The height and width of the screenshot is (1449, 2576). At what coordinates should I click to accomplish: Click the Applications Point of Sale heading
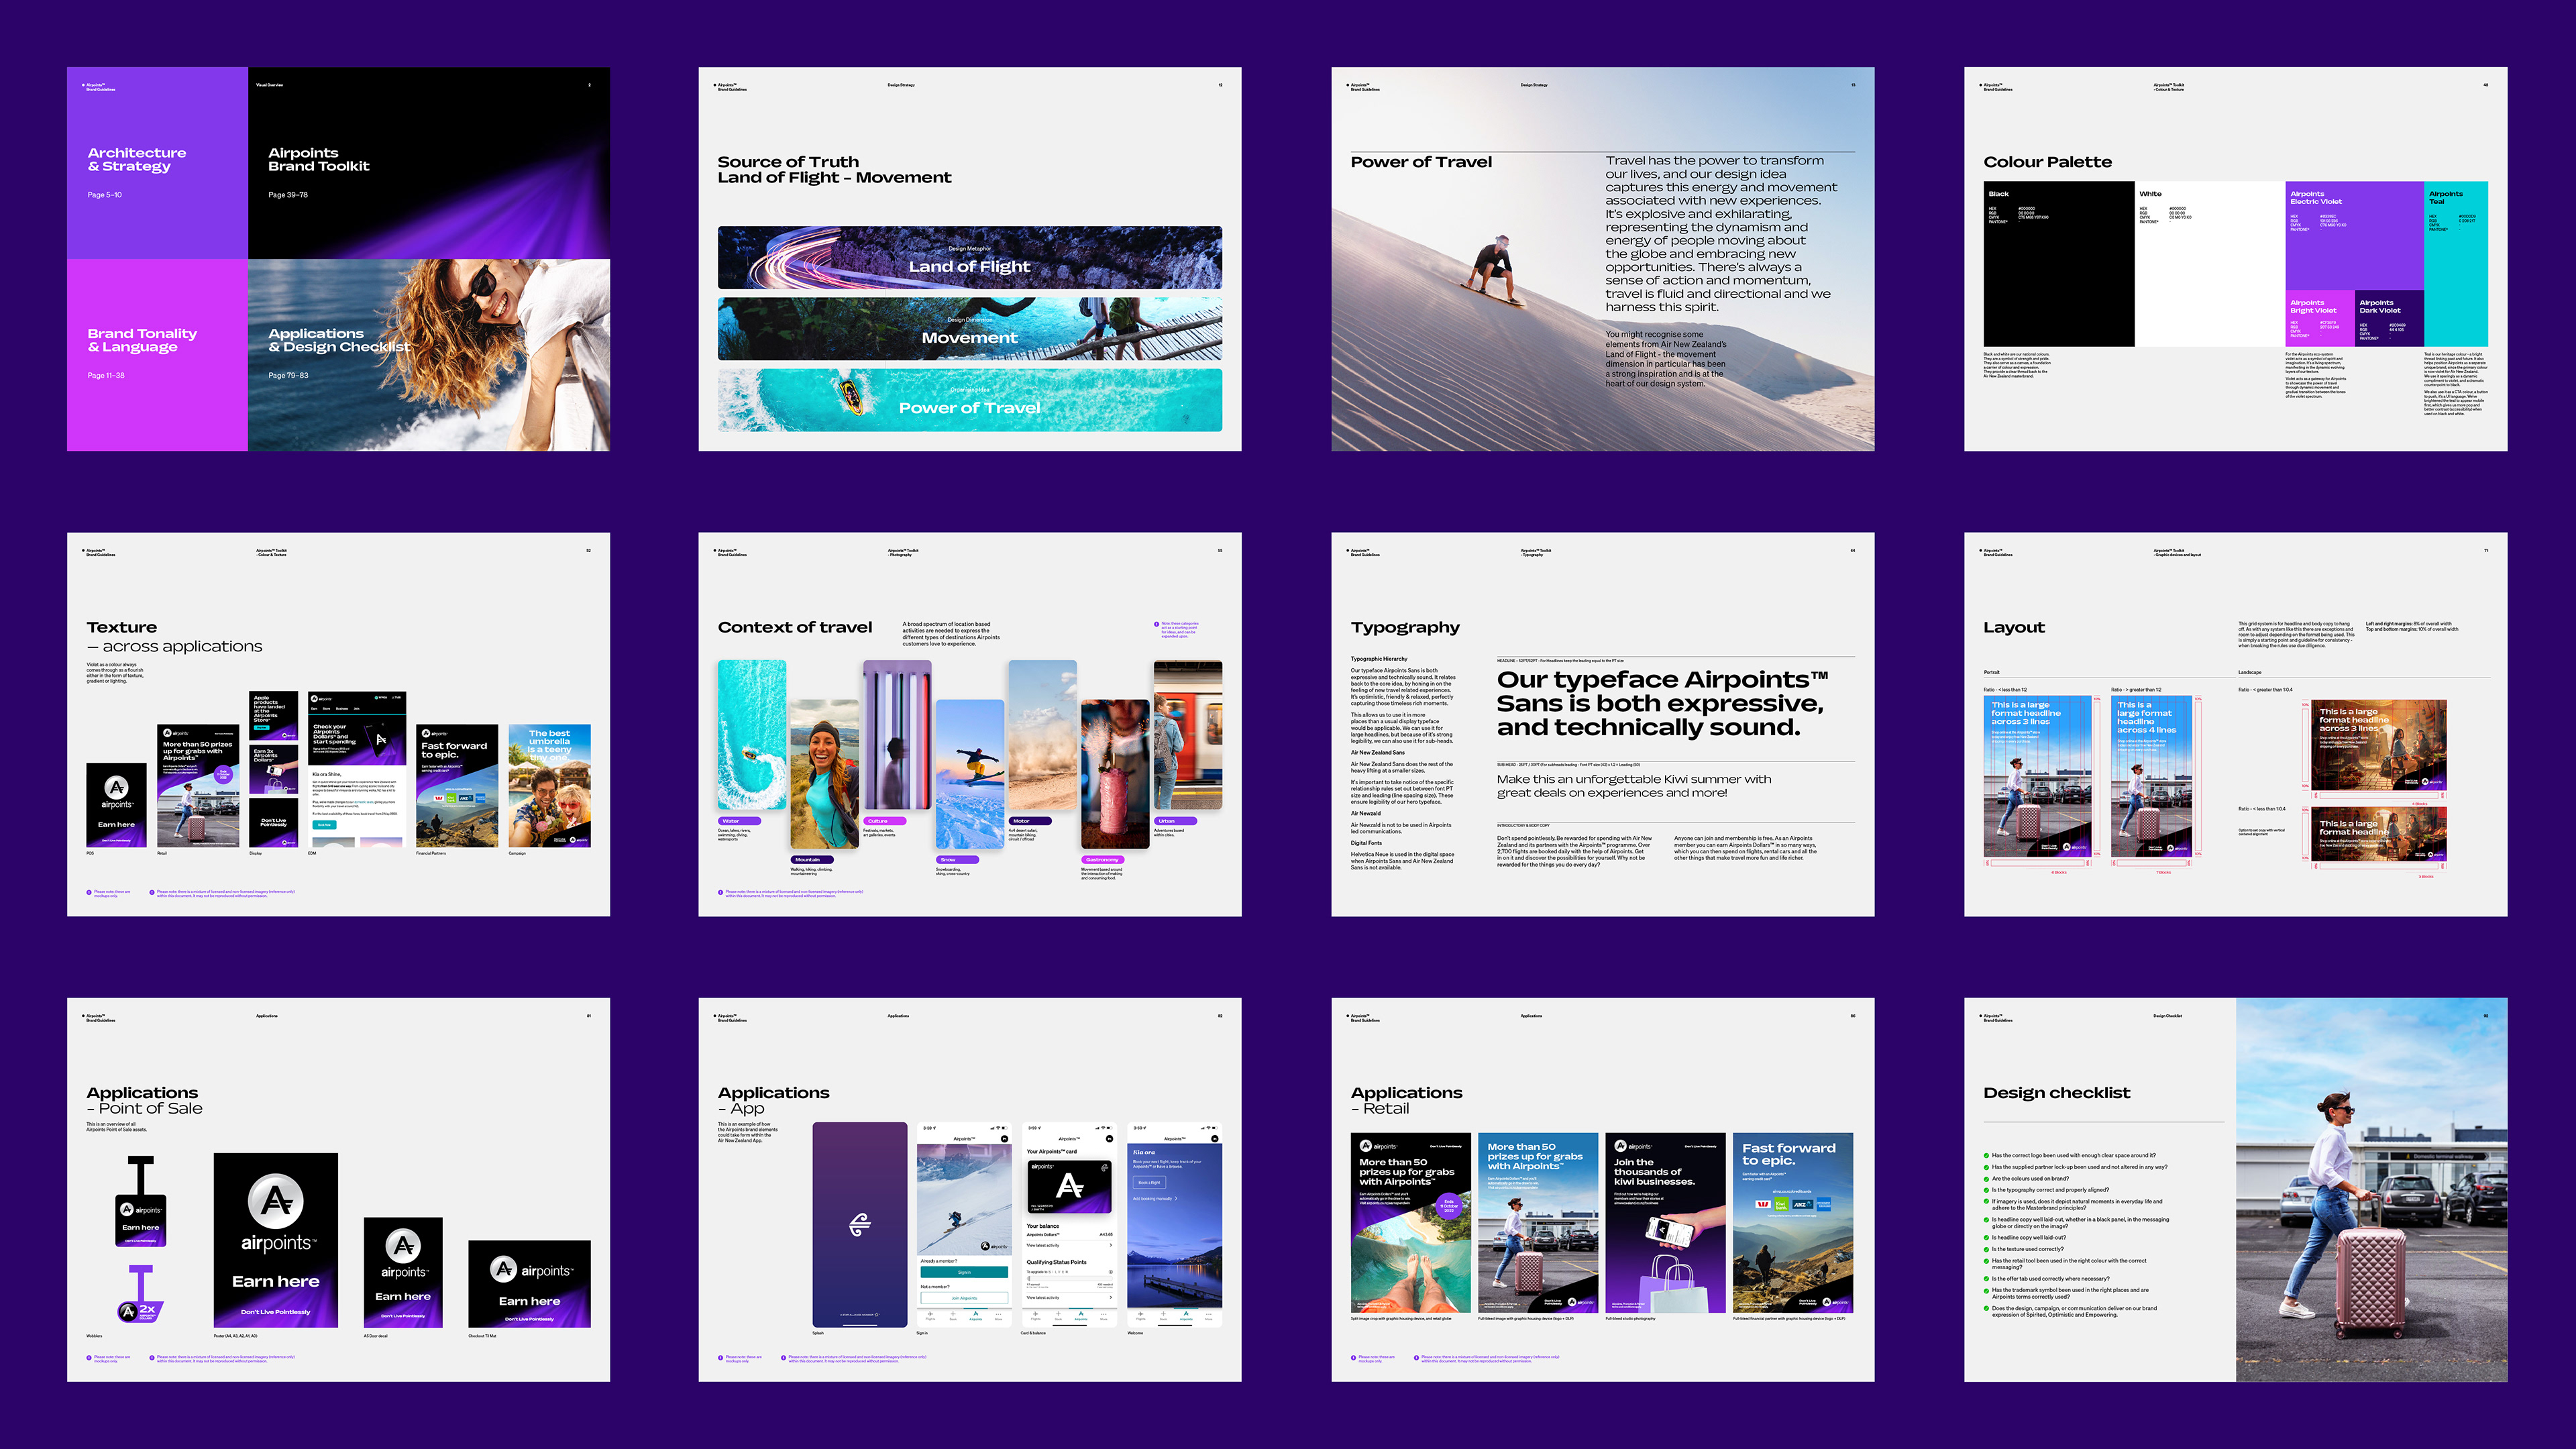tap(144, 1100)
